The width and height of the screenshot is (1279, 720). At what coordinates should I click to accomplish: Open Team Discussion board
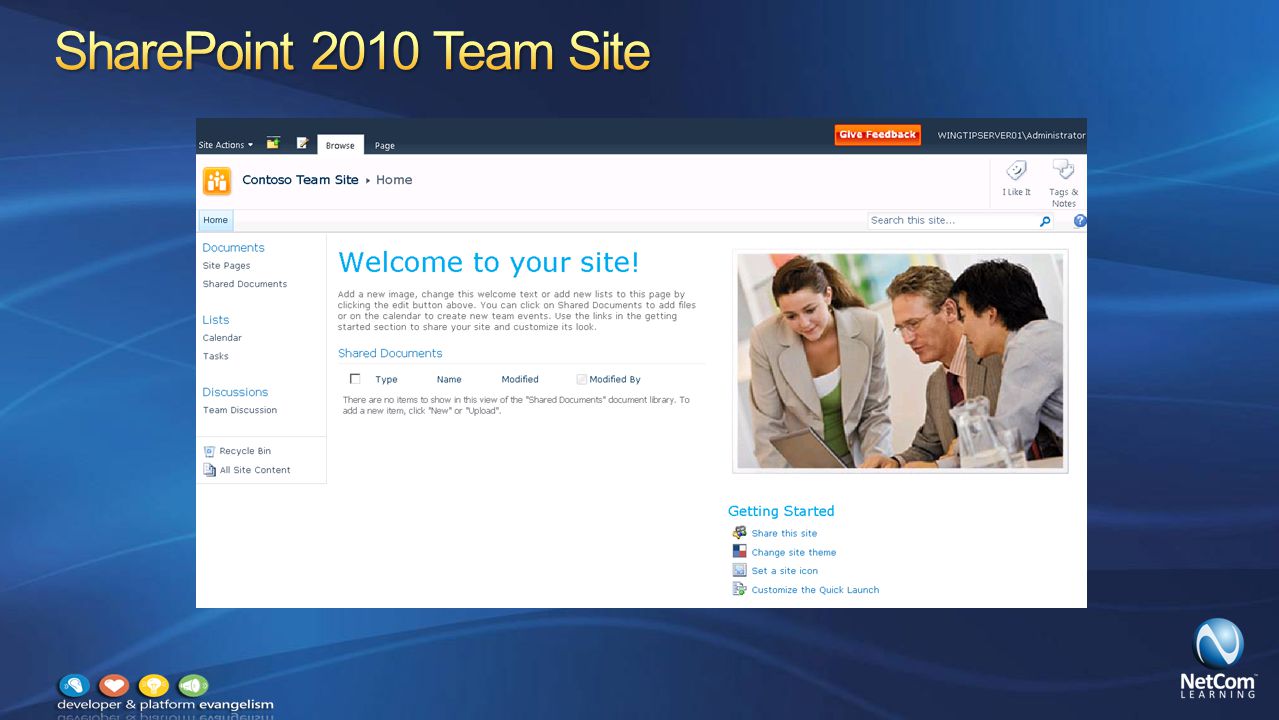[x=240, y=410]
